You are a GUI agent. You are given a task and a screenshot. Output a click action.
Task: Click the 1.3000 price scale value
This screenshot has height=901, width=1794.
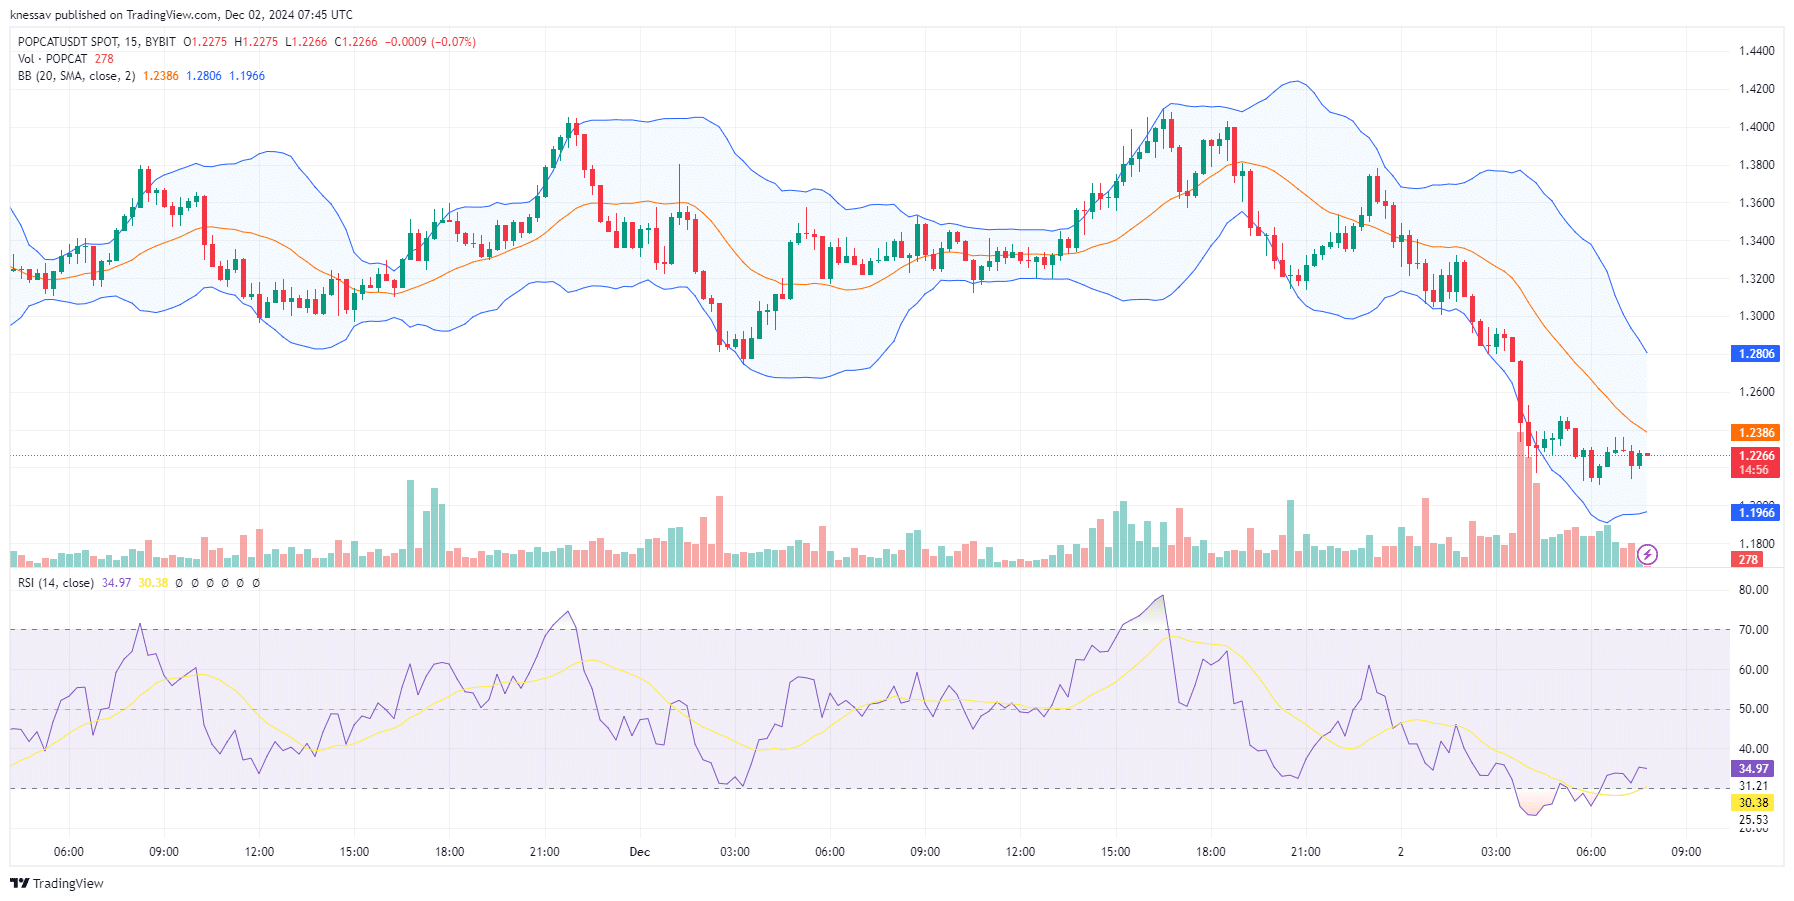tap(1756, 316)
